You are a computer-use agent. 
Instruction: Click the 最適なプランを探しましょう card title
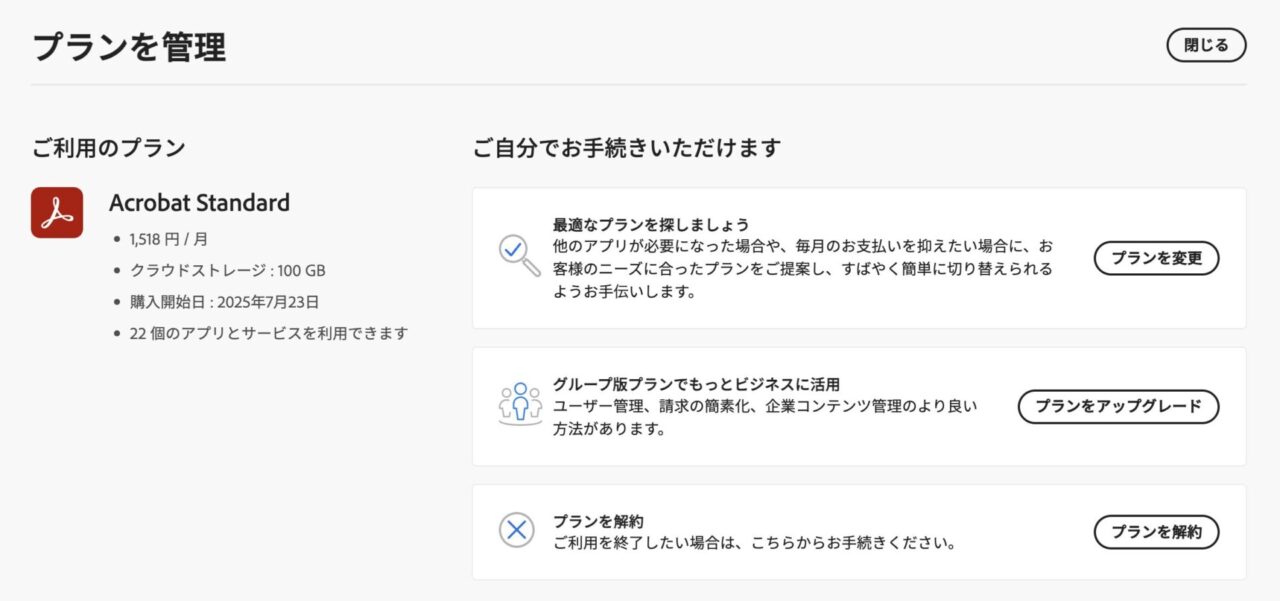[x=651, y=224]
